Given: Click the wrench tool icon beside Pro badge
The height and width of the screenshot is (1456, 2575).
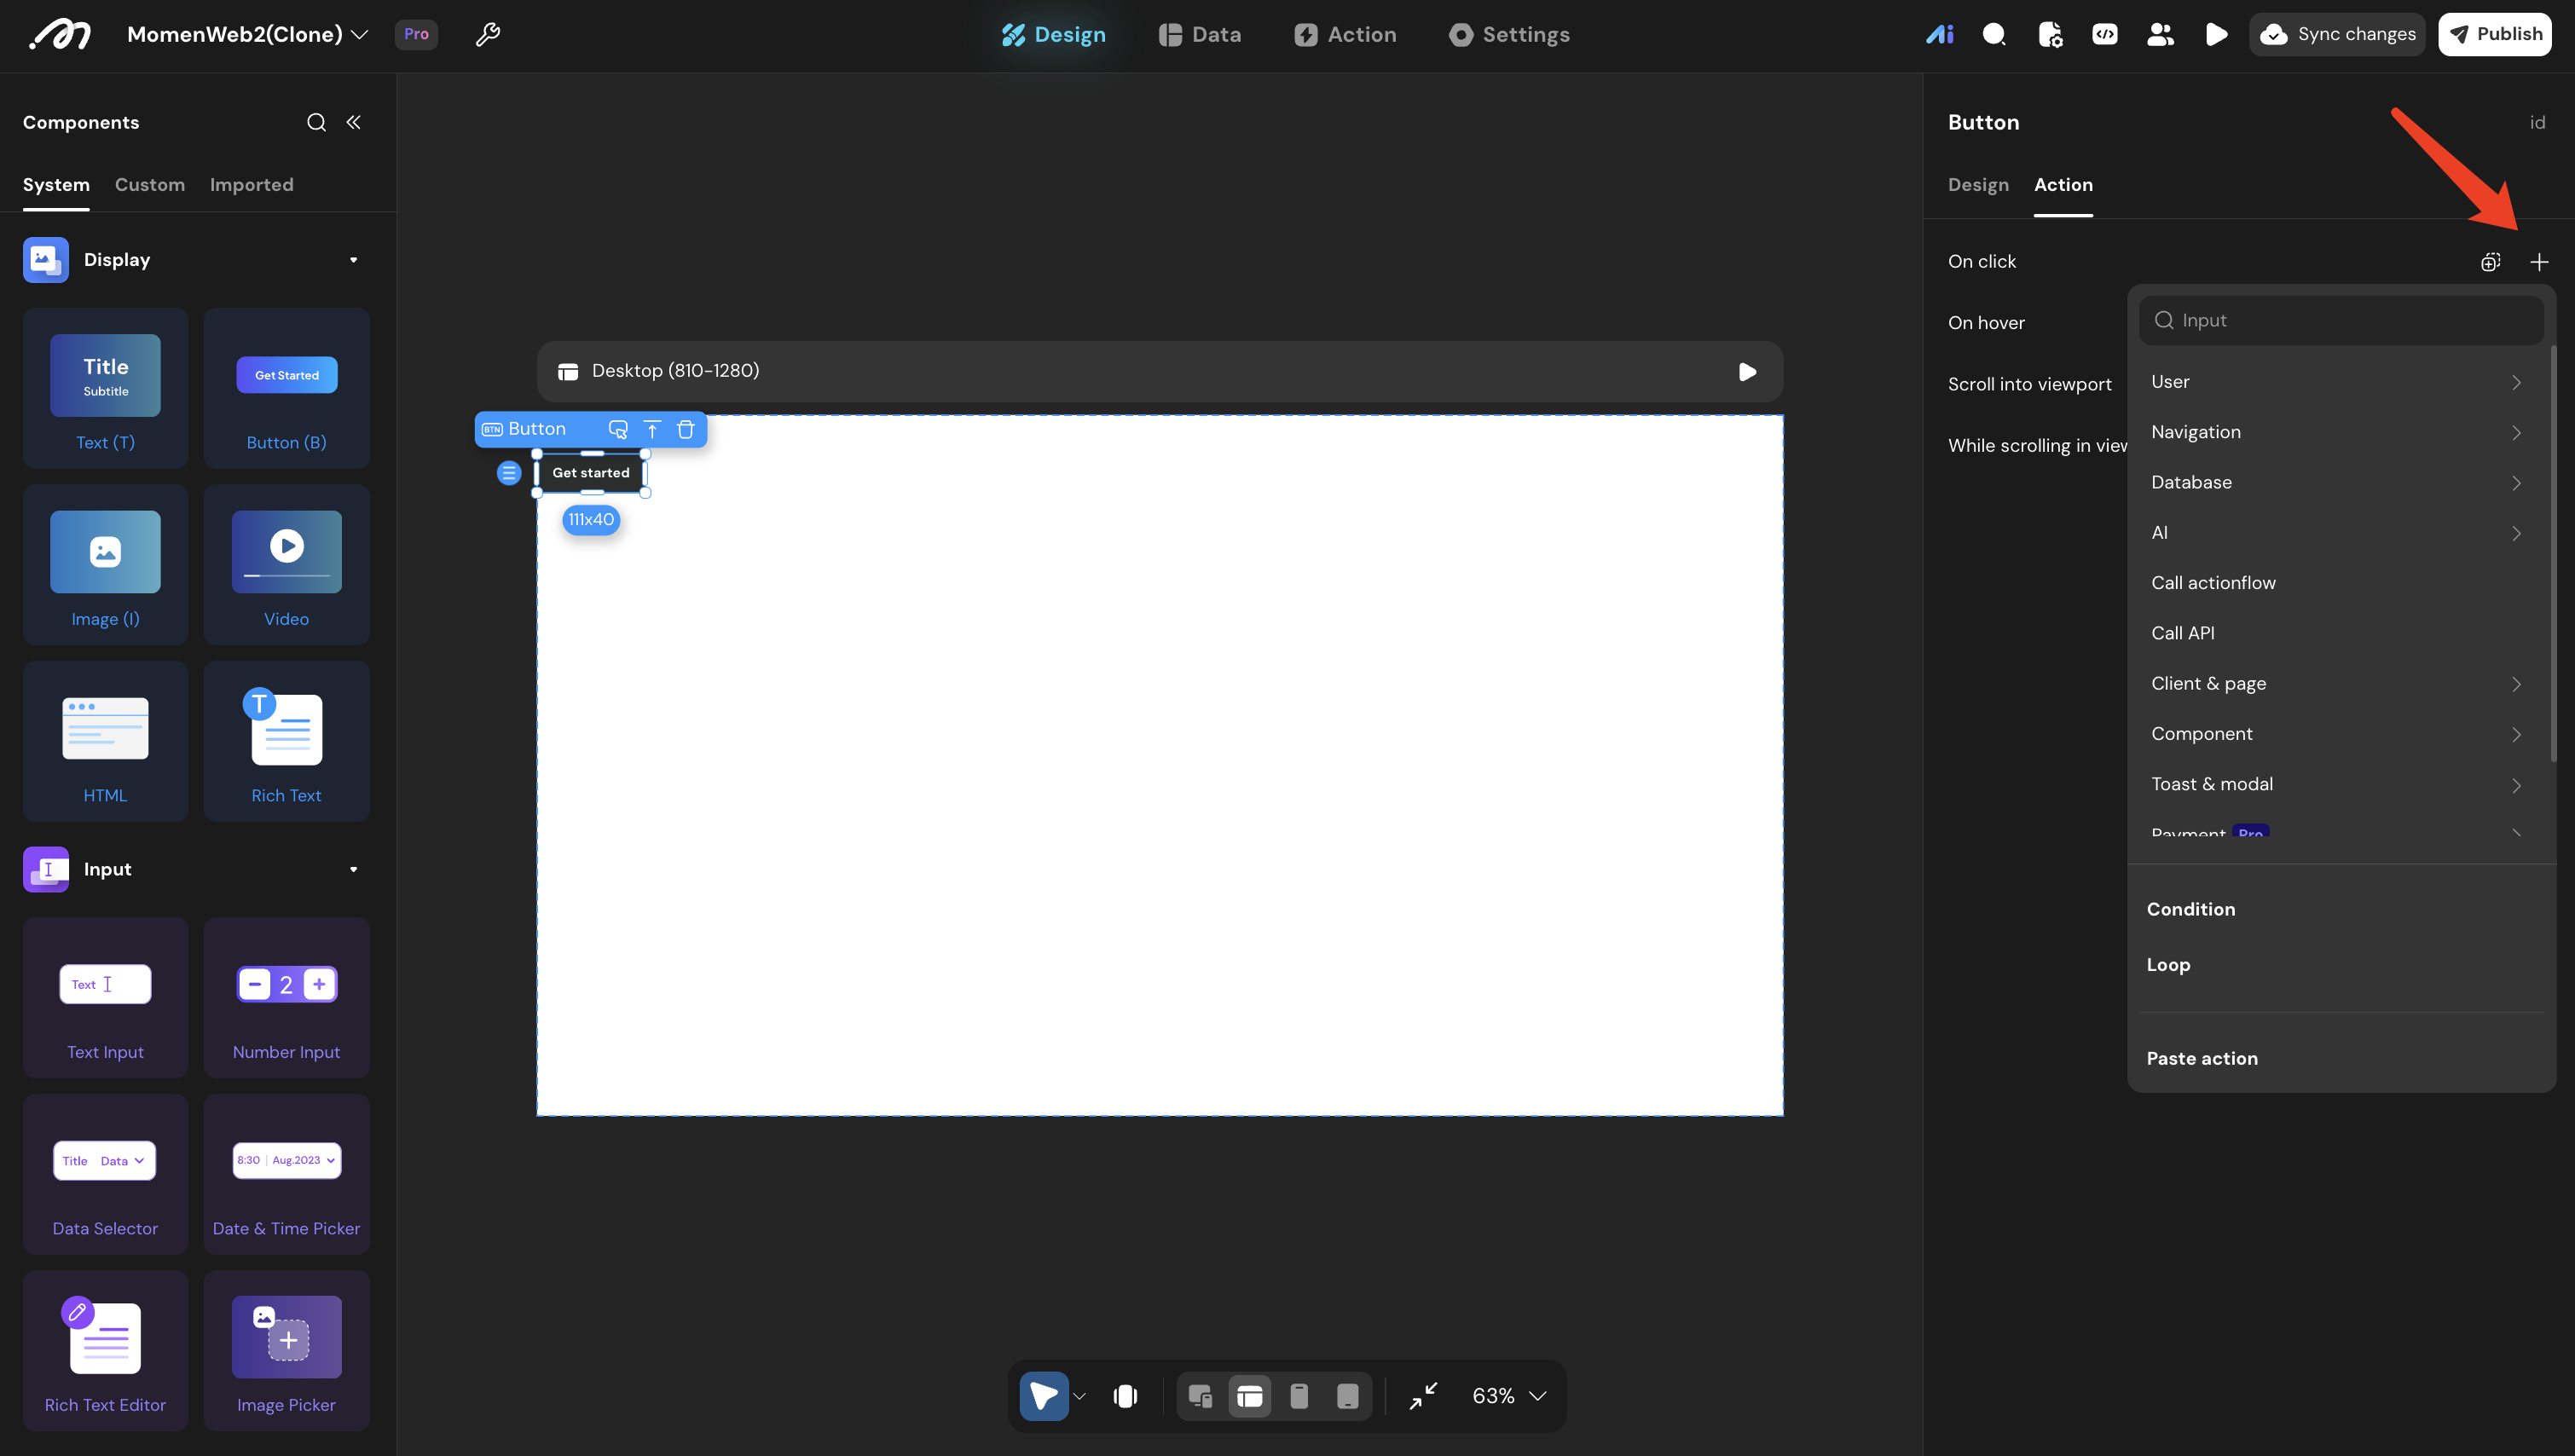Looking at the screenshot, I should tap(487, 34).
